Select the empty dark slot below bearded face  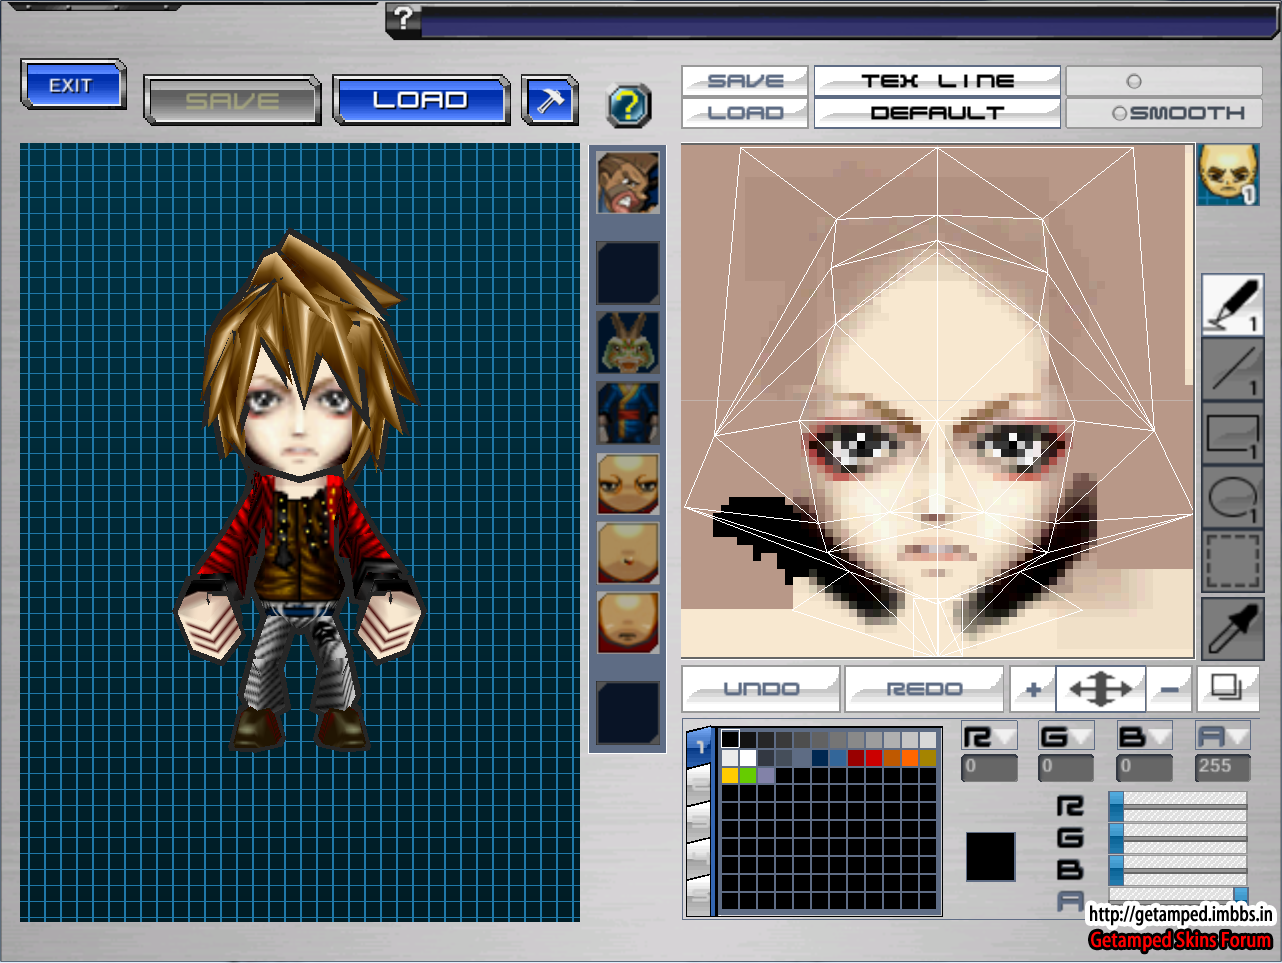628,272
